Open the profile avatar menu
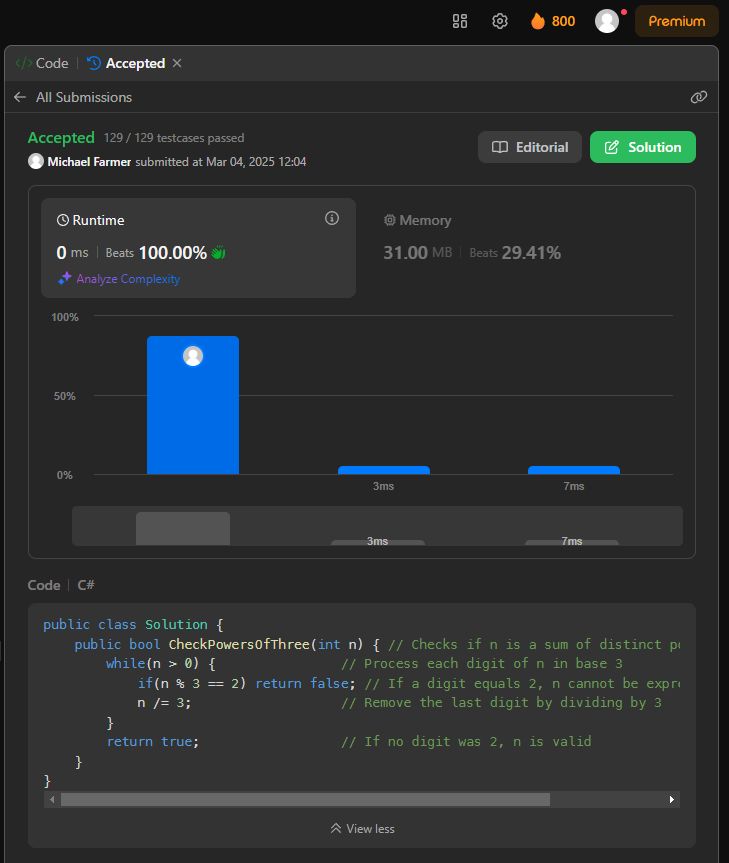The image size is (729, 863). (x=607, y=21)
